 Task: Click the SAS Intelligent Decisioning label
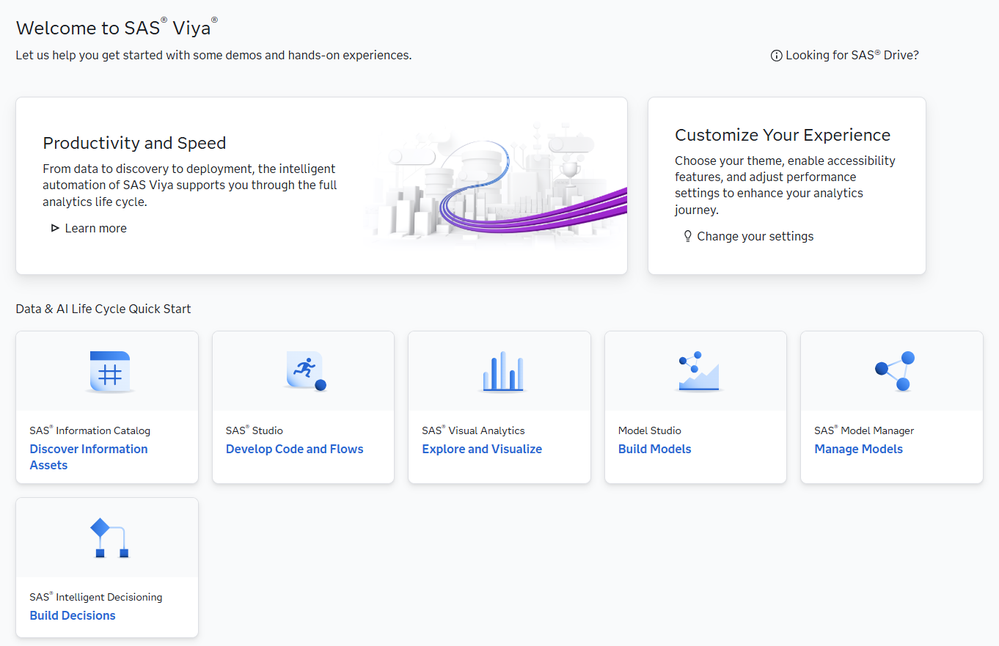click(96, 597)
